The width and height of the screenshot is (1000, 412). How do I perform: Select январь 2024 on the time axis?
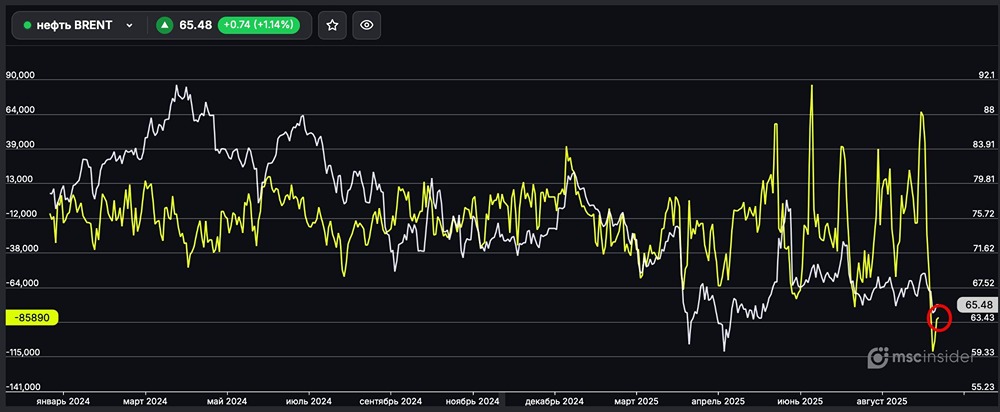tap(62, 400)
